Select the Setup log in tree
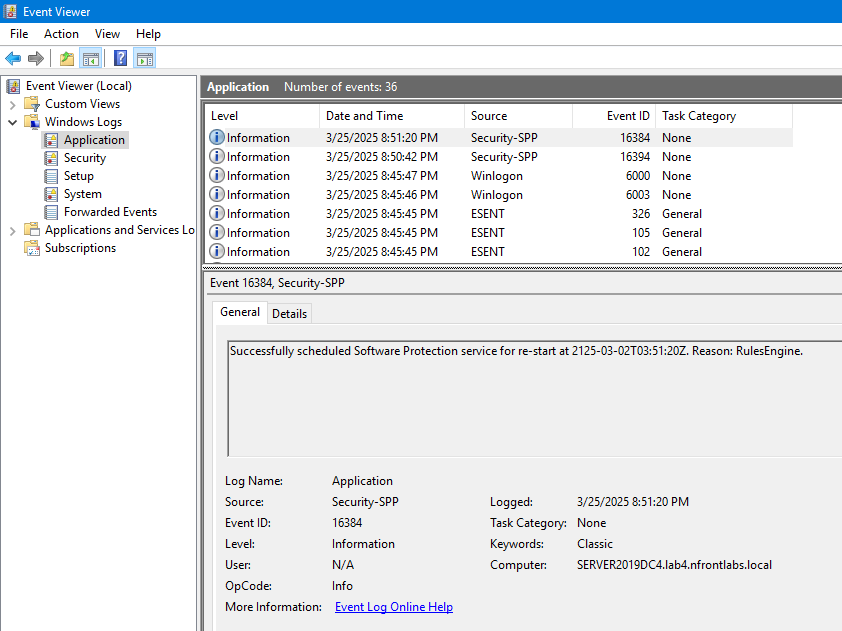 tap(78, 176)
